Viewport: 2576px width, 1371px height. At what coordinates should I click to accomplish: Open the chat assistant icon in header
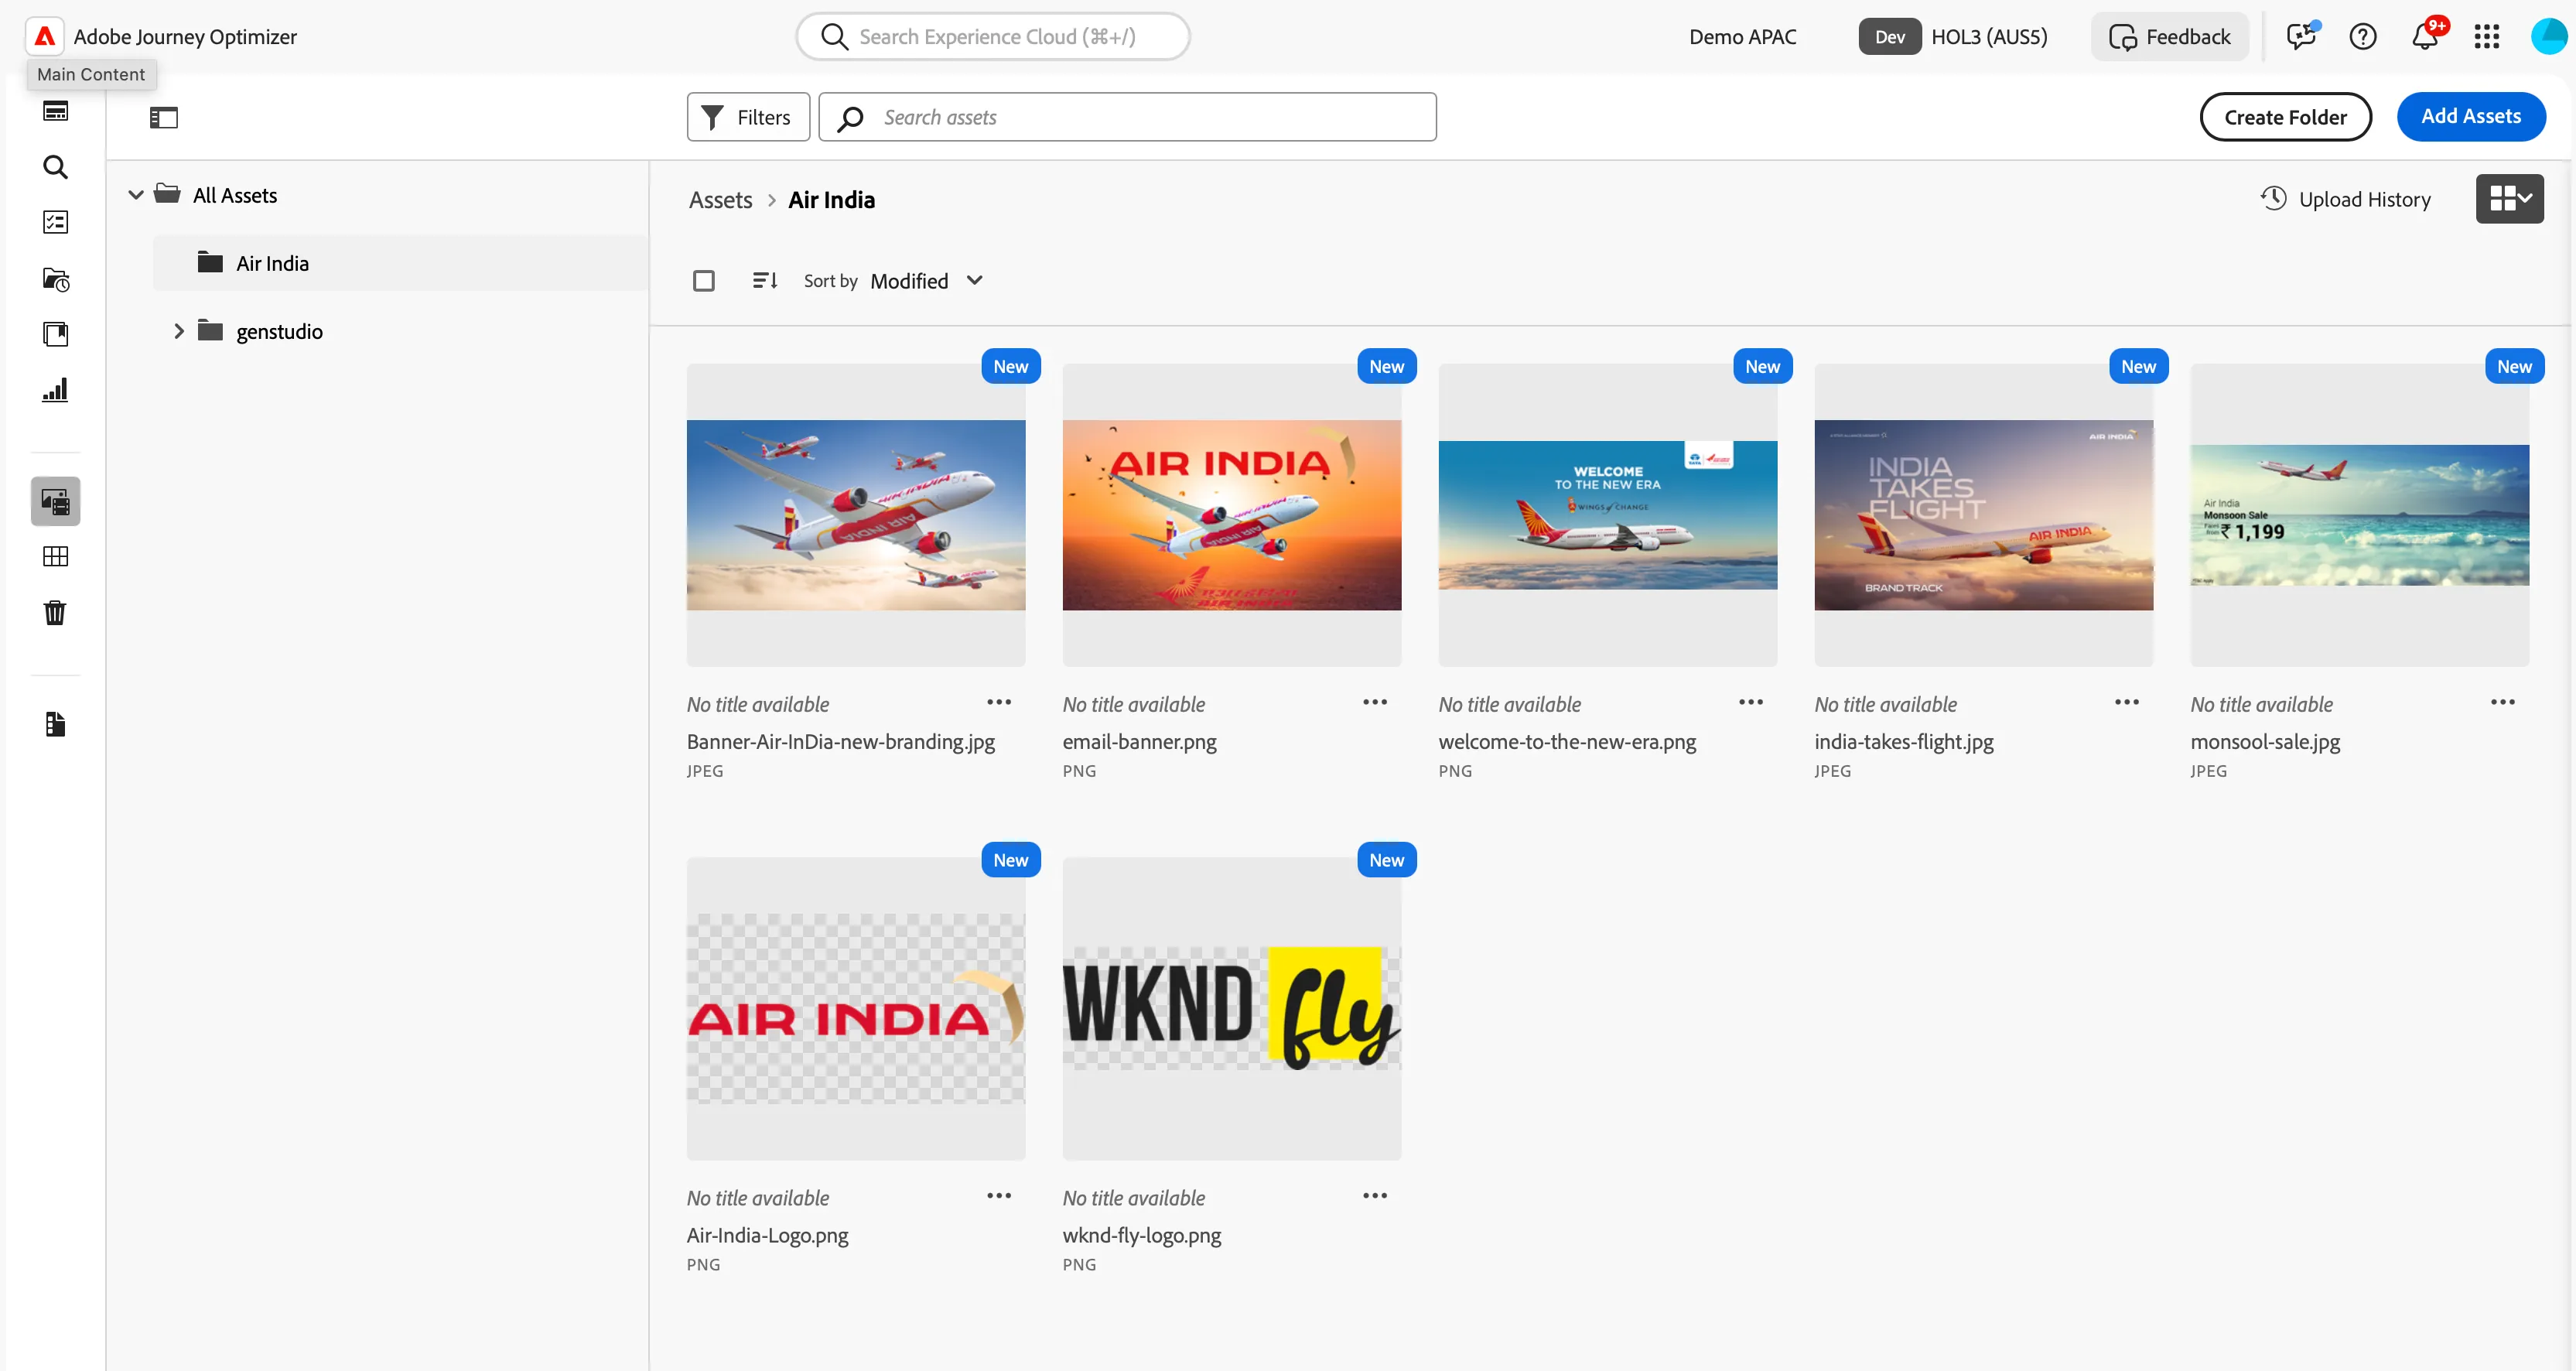[2301, 37]
